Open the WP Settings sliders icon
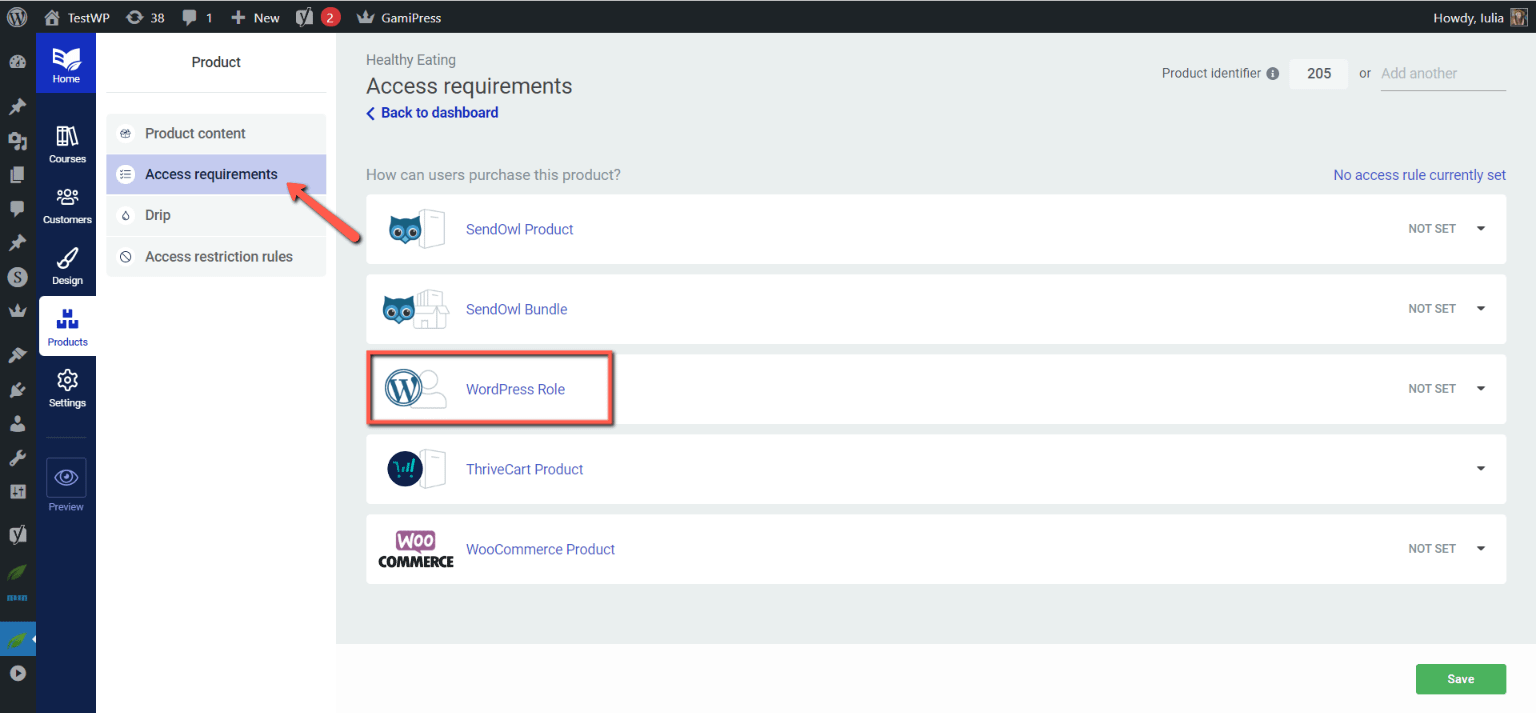 pos(17,492)
